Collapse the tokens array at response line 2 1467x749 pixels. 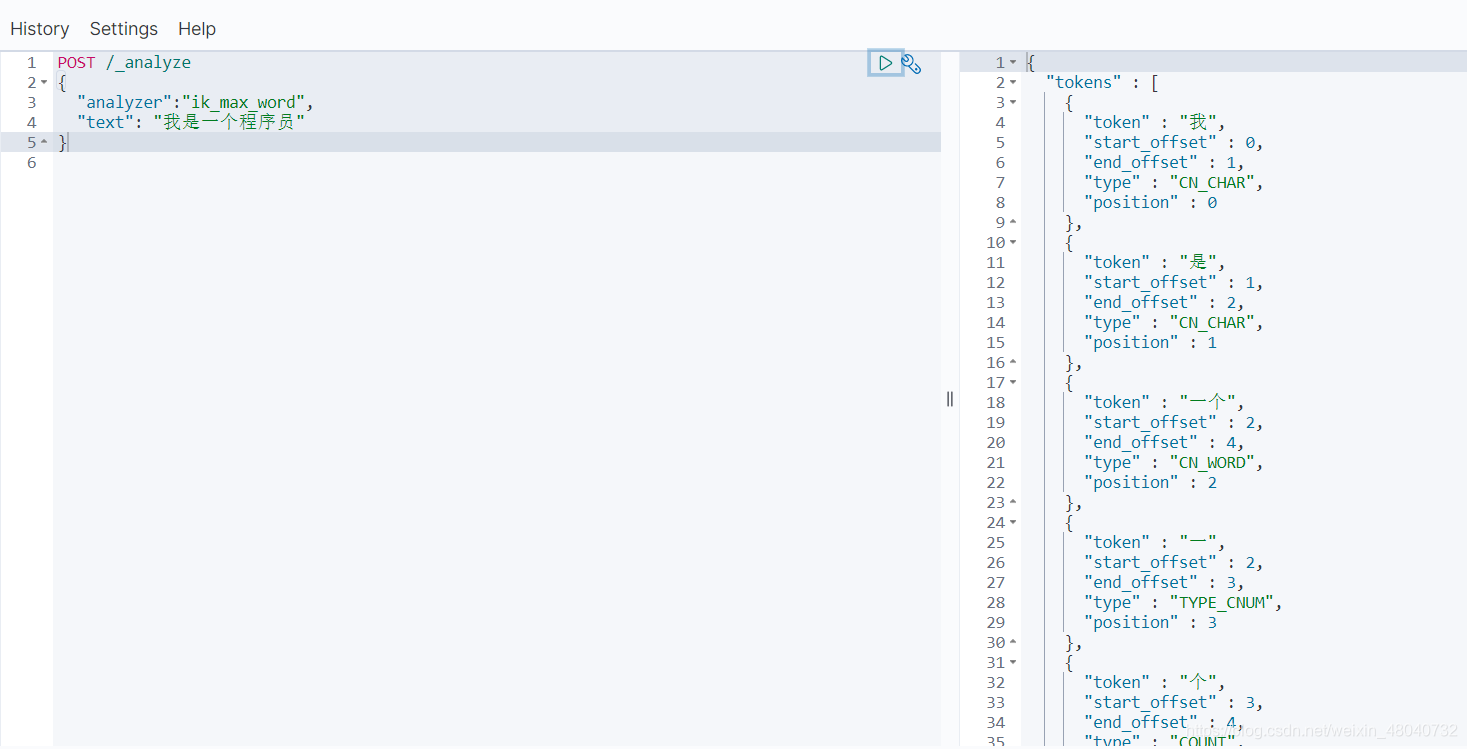click(1013, 82)
